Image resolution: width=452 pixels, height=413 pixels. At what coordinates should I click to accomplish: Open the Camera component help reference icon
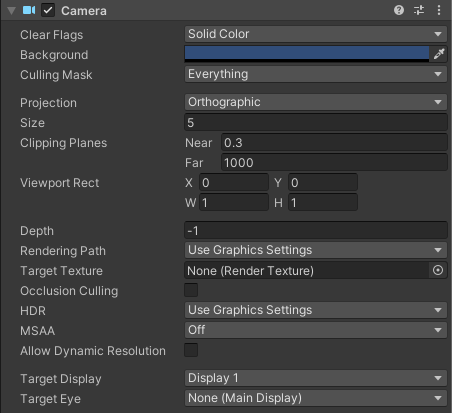tap(399, 10)
